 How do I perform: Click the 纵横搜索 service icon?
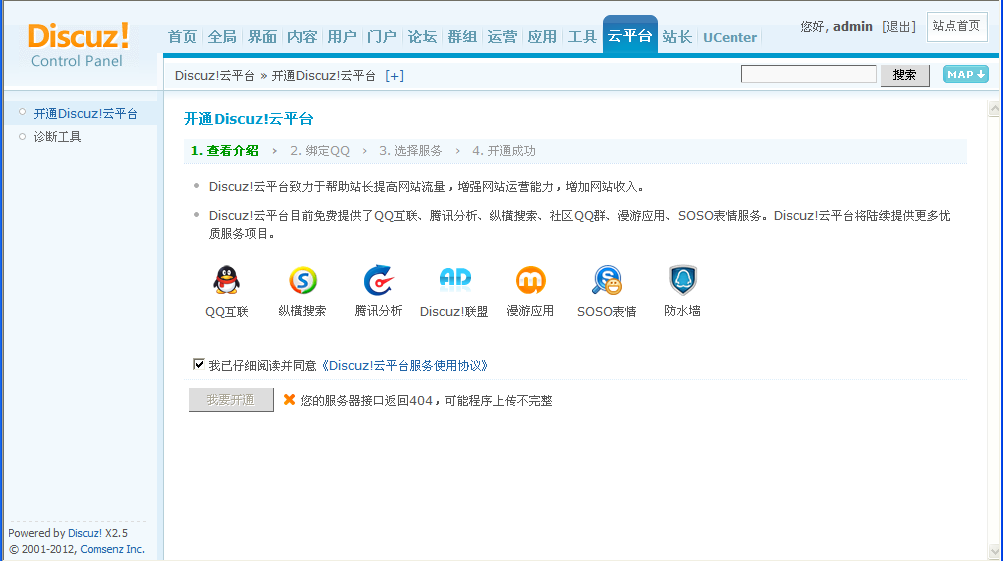point(303,280)
